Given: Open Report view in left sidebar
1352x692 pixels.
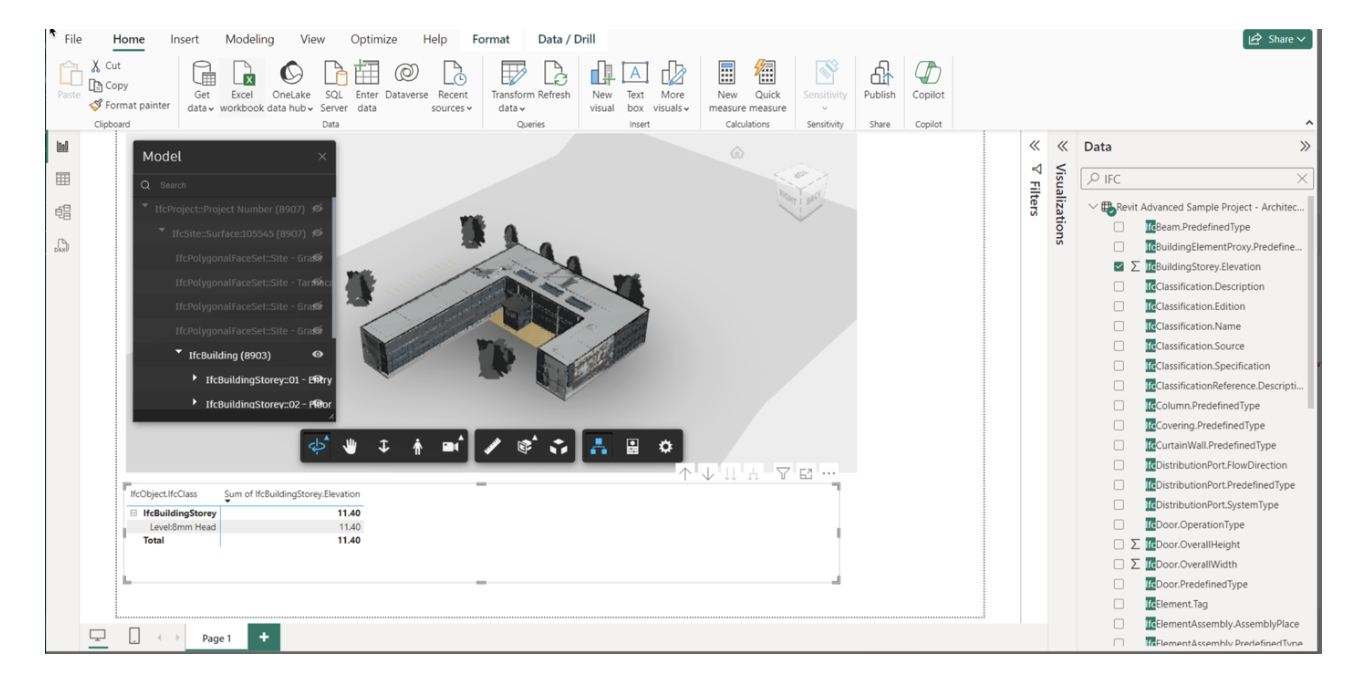Looking at the screenshot, I should [62, 147].
